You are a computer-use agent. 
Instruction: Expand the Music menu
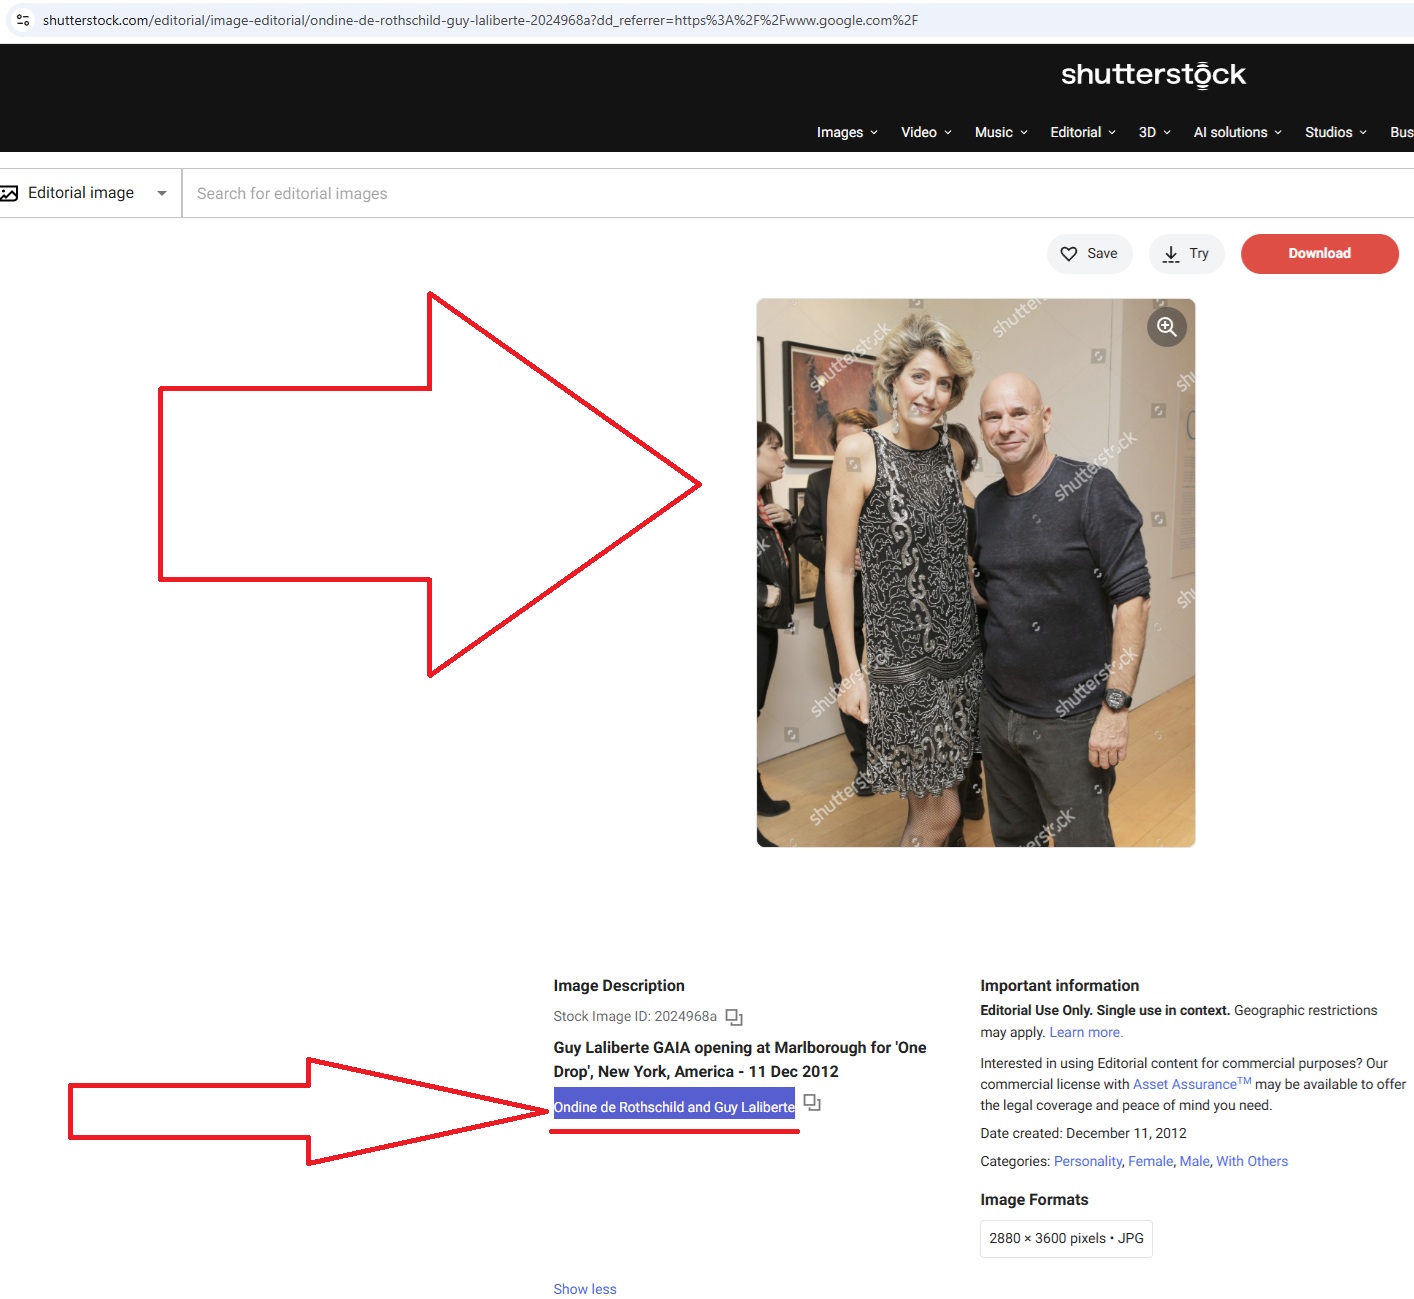pos(1001,132)
